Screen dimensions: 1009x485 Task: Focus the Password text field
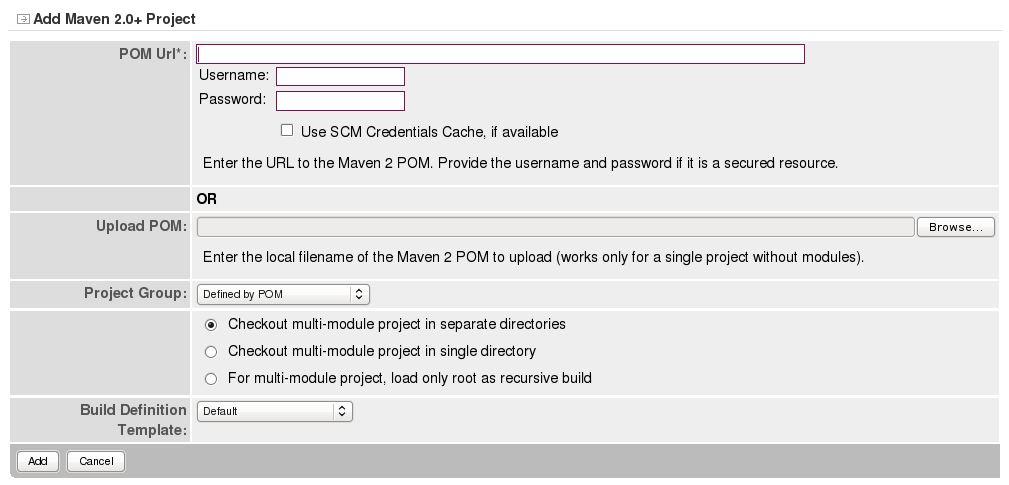(340, 100)
